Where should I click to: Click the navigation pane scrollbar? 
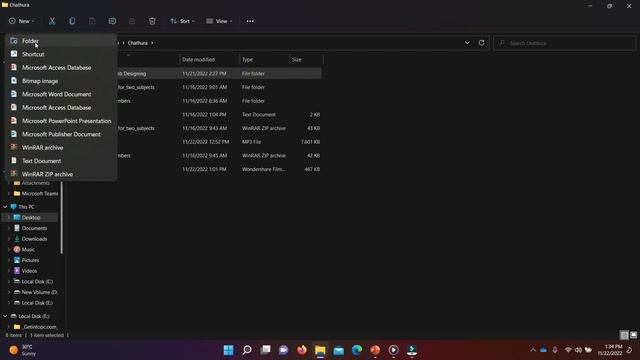(x=62, y=216)
